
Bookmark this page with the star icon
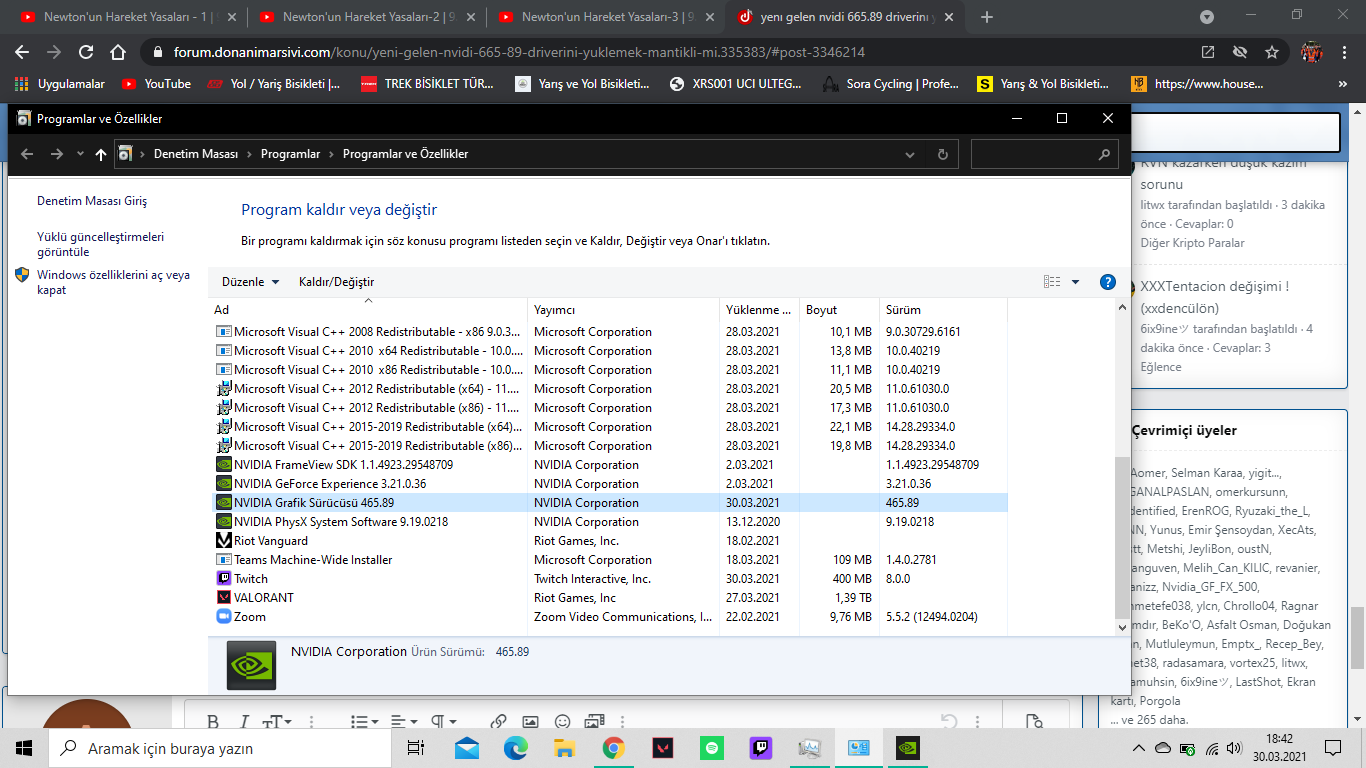click(1272, 52)
